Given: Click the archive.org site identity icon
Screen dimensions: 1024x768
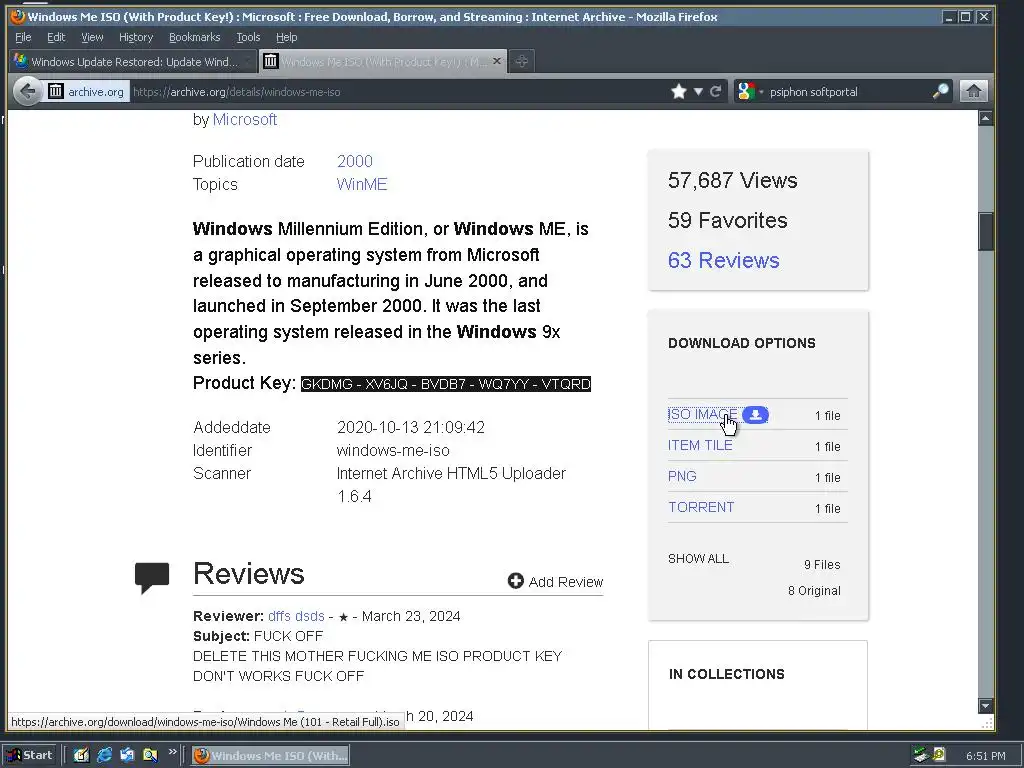Looking at the screenshot, I should (56, 91).
